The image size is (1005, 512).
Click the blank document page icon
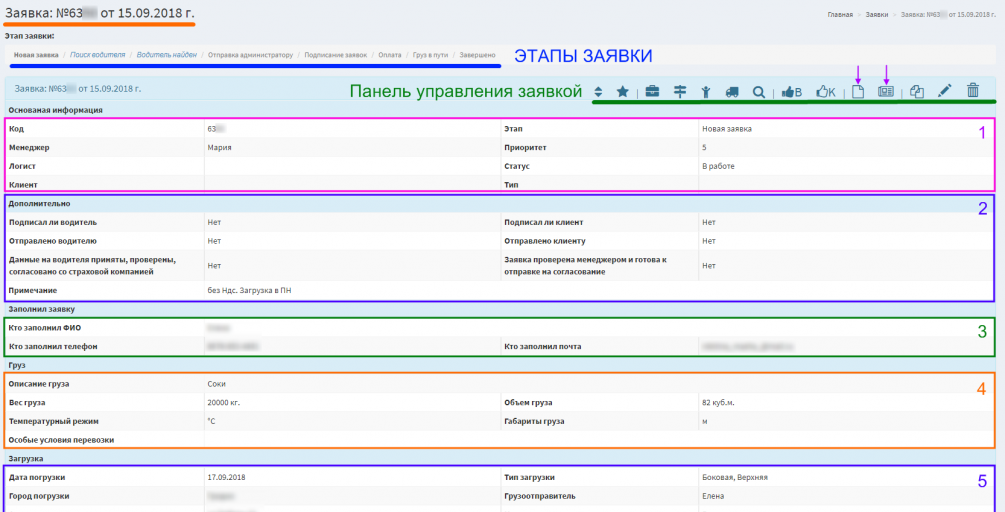tap(858, 92)
